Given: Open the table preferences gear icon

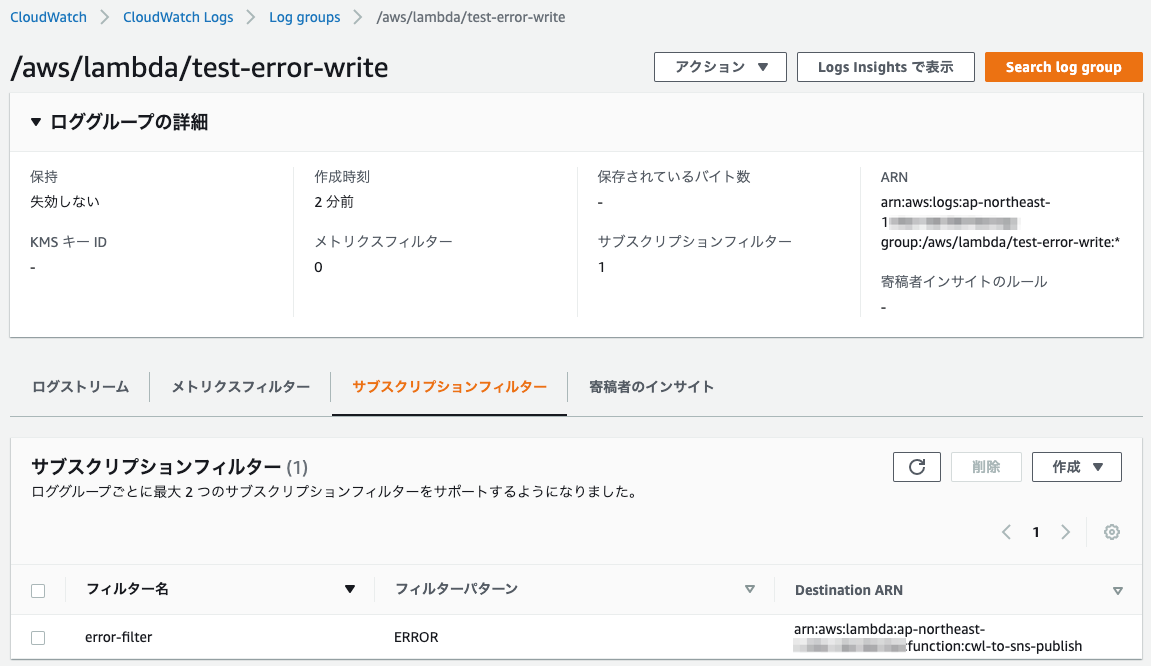Looking at the screenshot, I should tap(1112, 532).
